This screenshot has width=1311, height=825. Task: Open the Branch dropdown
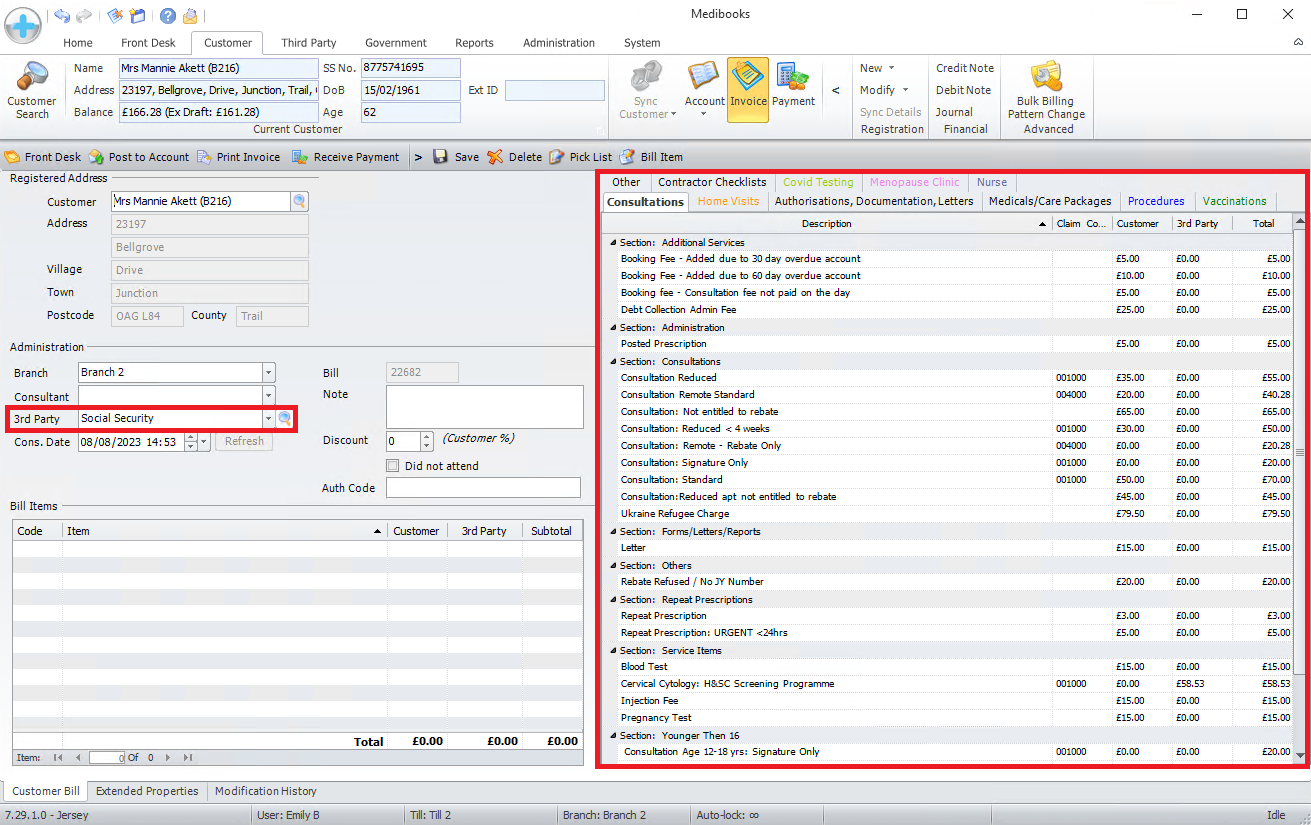(x=268, y=373)
